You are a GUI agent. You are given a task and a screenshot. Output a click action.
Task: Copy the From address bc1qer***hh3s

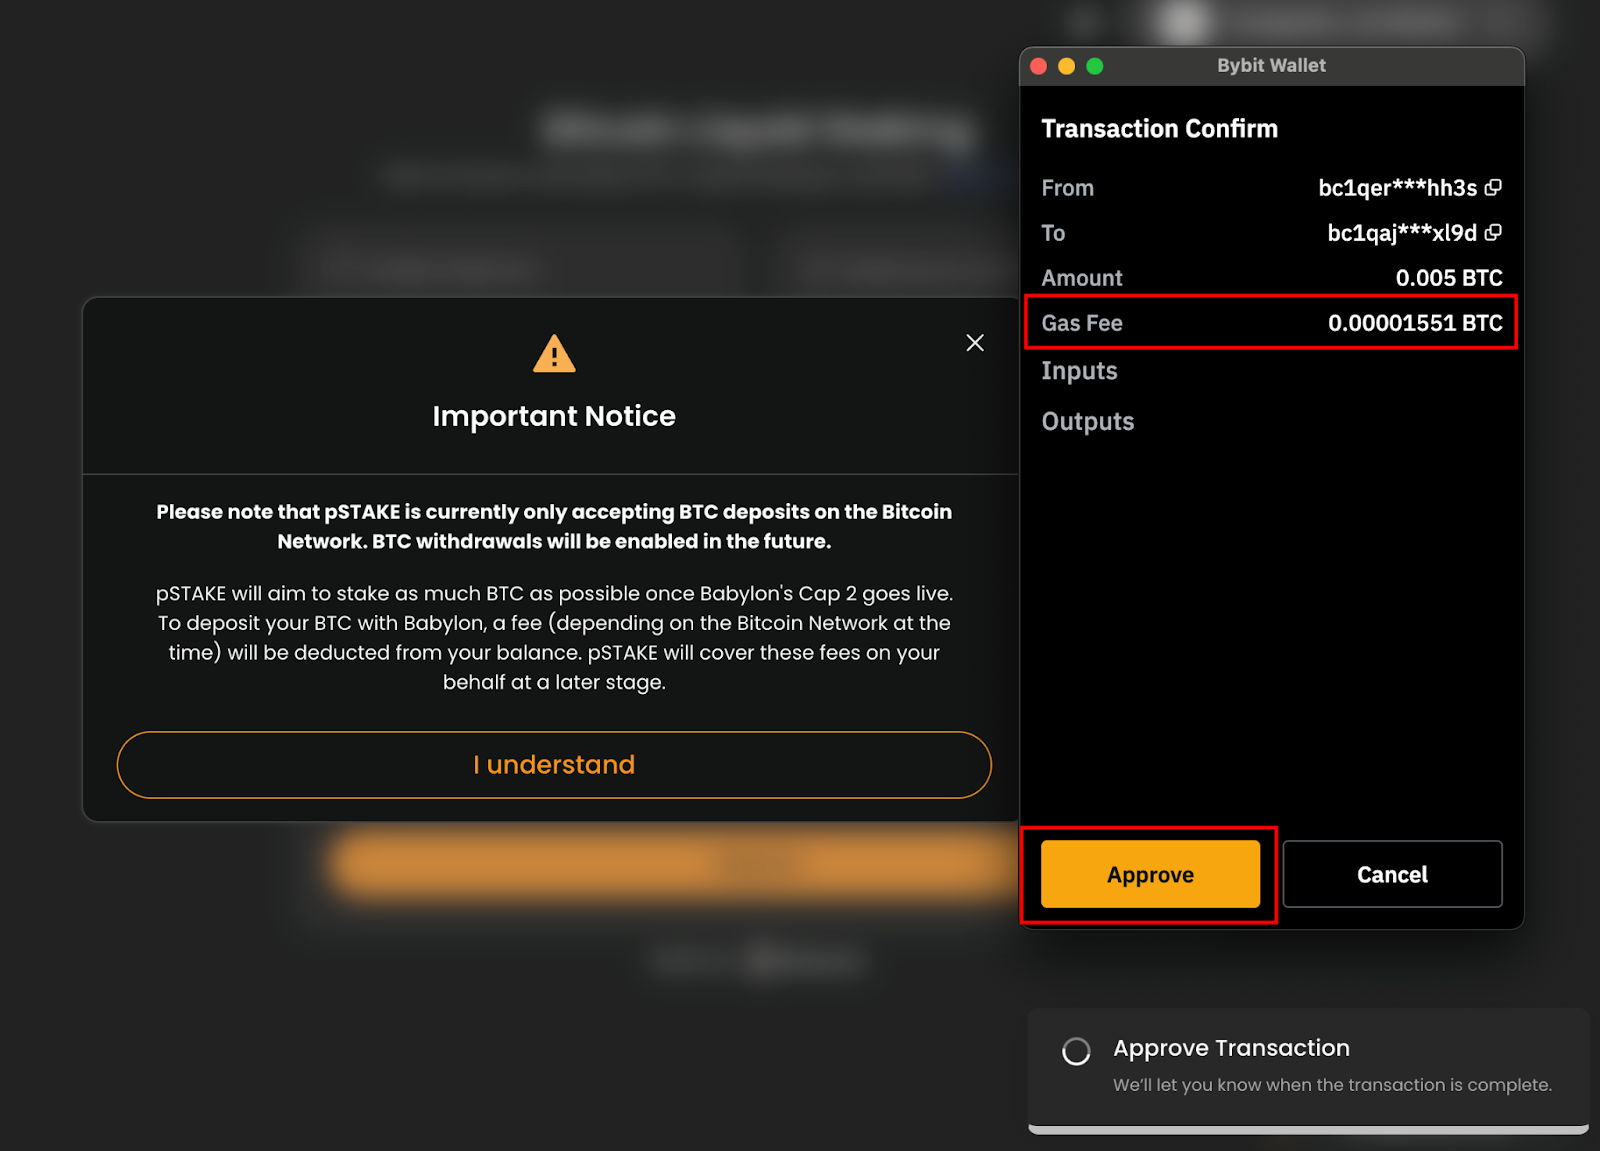[x=1493, y=188]
